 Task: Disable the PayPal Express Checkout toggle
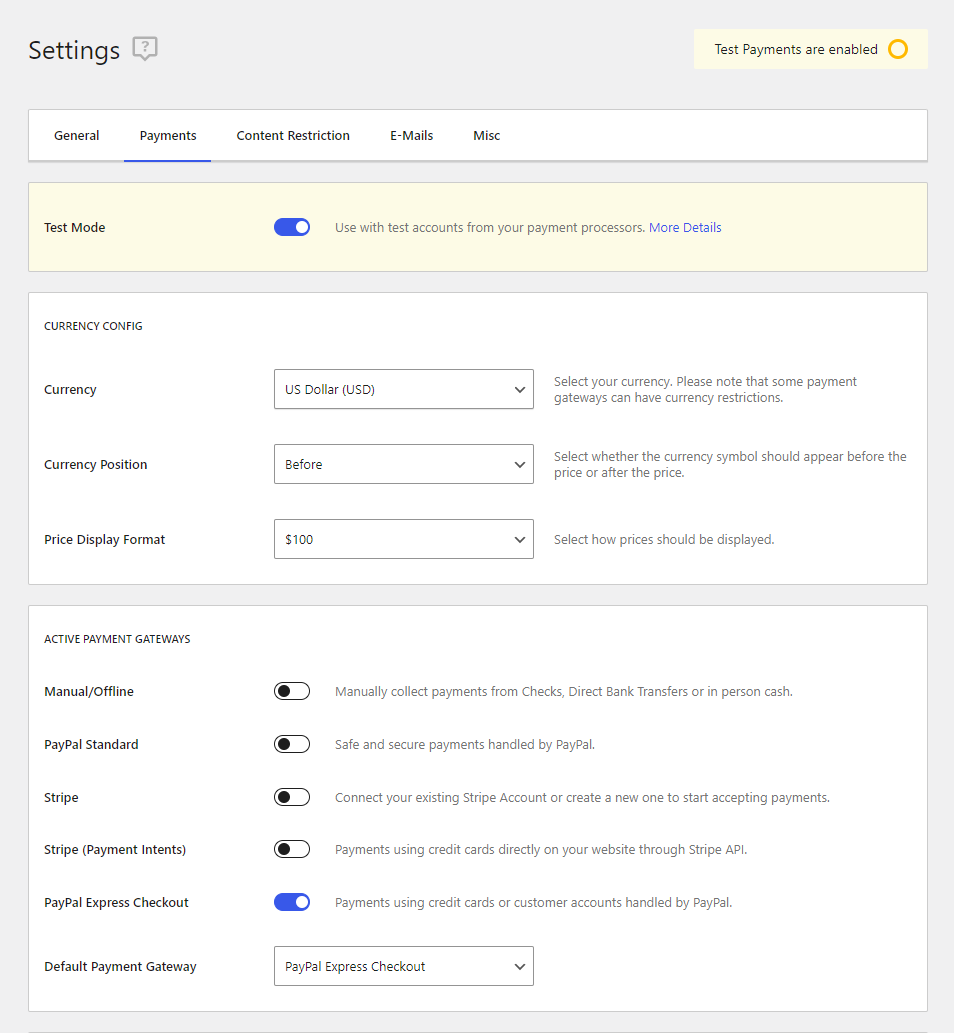click(292, 903)
